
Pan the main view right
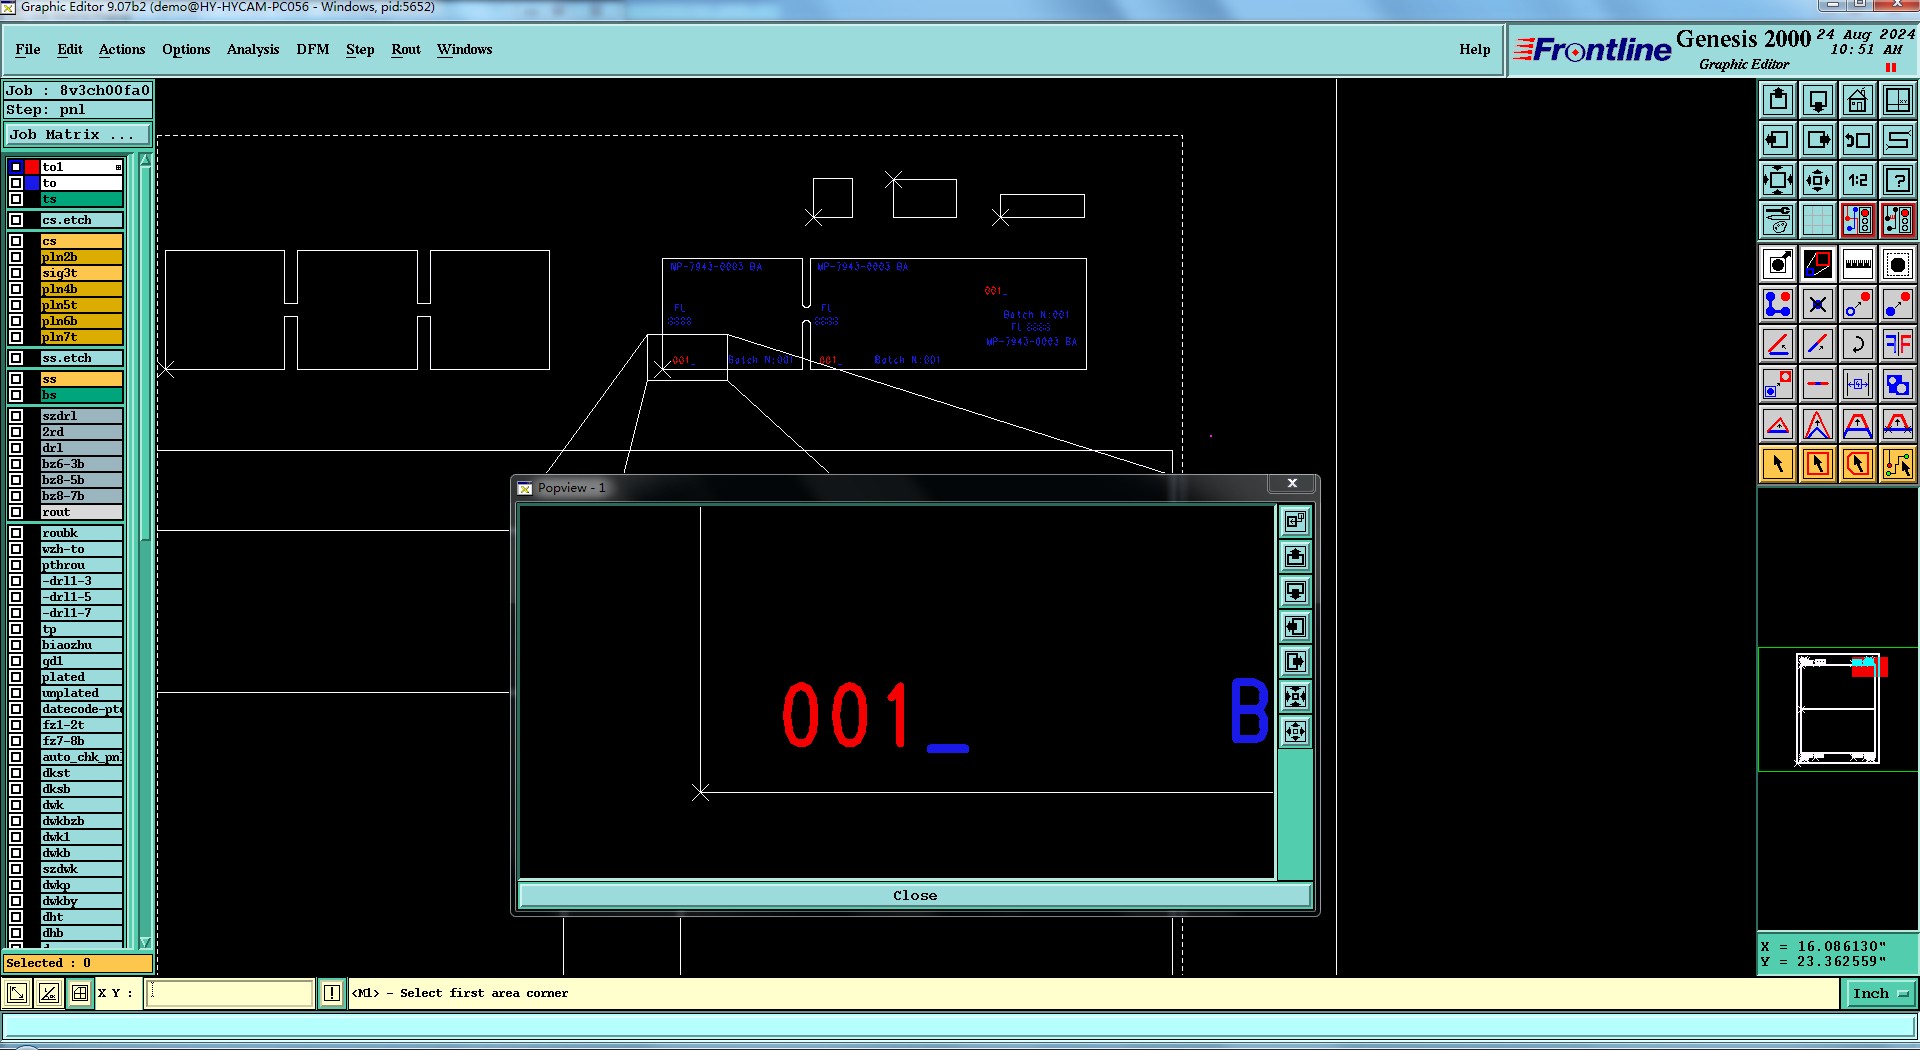[x=1818, y=140]
